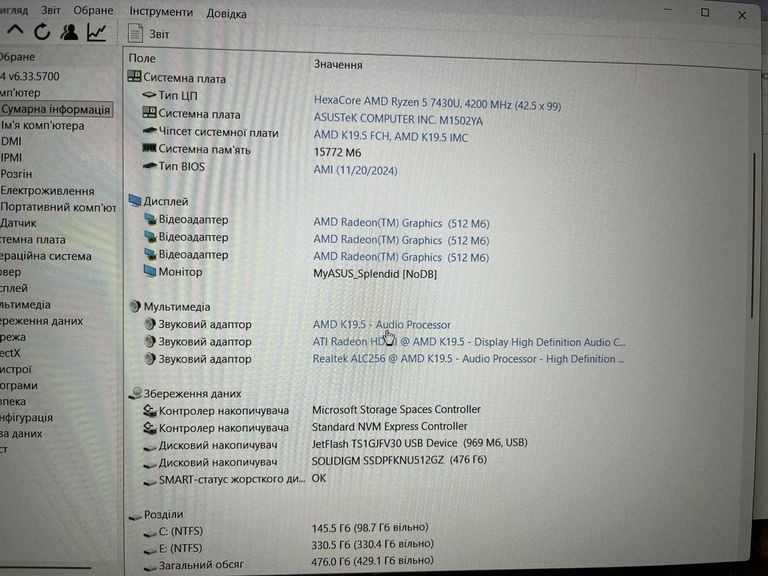Viewport: 768px width, 576px height.
Task: Click the Системна пам'ять row memory icon
Action: 149,147
